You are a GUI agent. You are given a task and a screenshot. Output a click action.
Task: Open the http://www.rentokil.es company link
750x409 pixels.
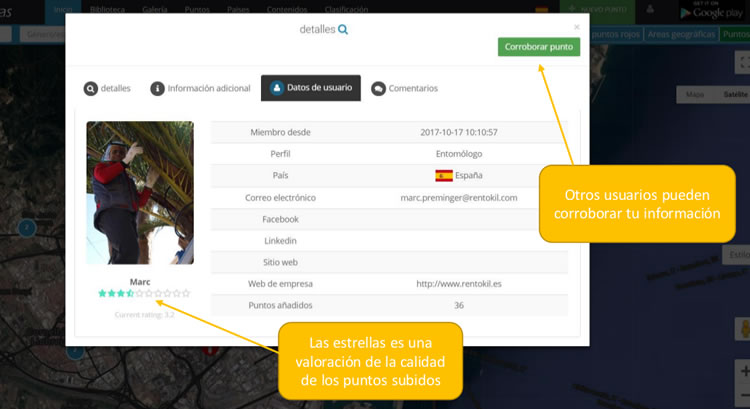[x=459, y=284]
